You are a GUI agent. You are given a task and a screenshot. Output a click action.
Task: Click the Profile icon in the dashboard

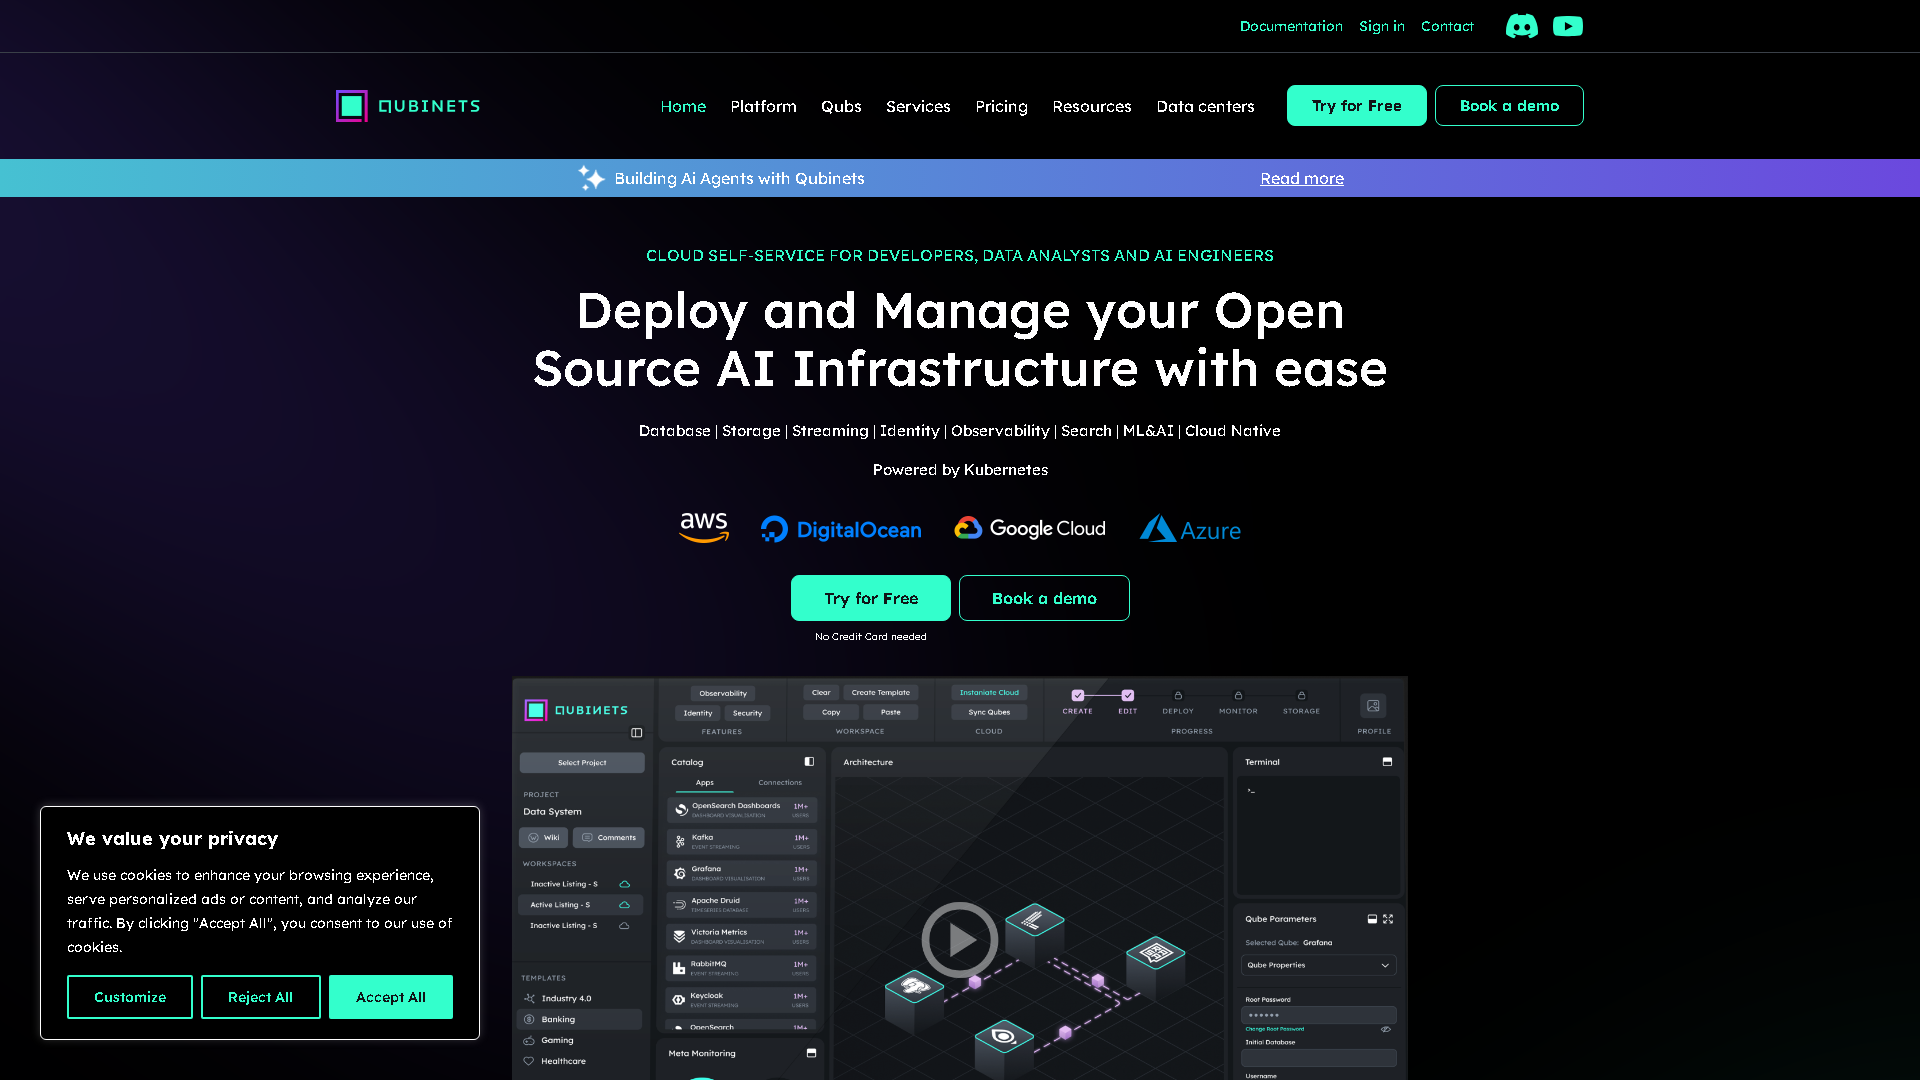[1373, 705]
